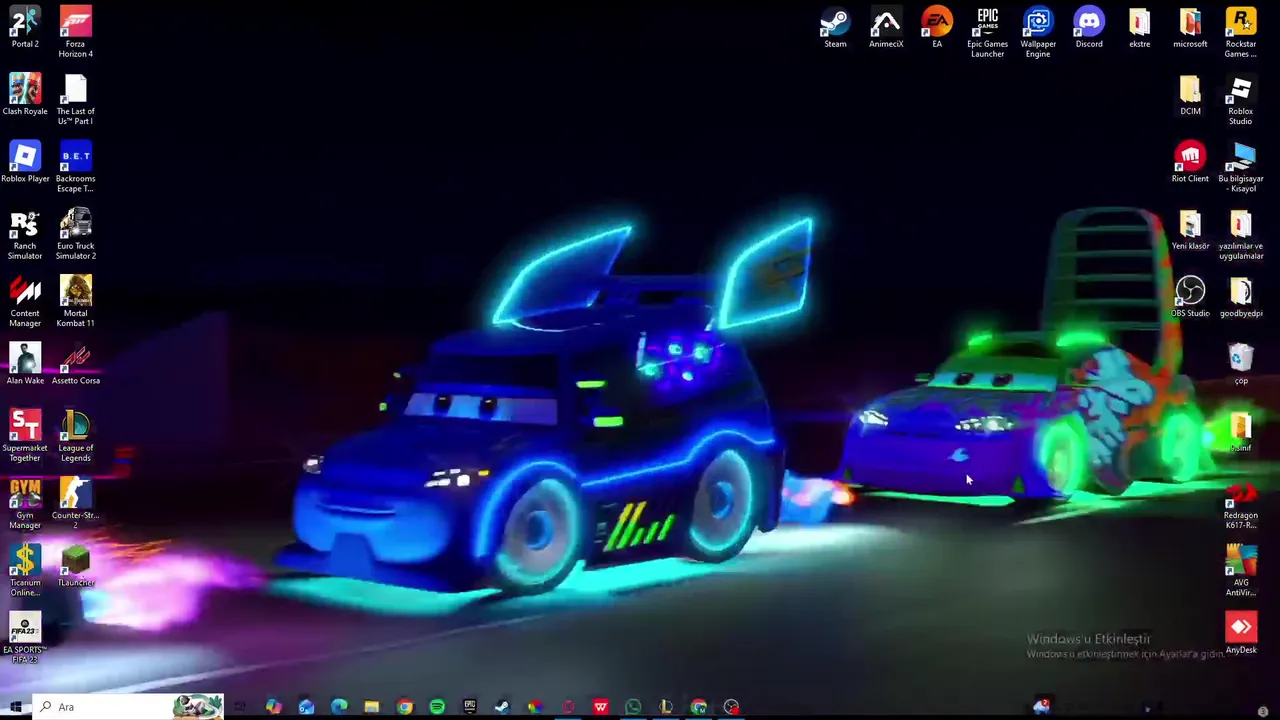Open the Portal 2 desktop shortcut
Viewport: 1280px width, 720px height.
point(25,27)
